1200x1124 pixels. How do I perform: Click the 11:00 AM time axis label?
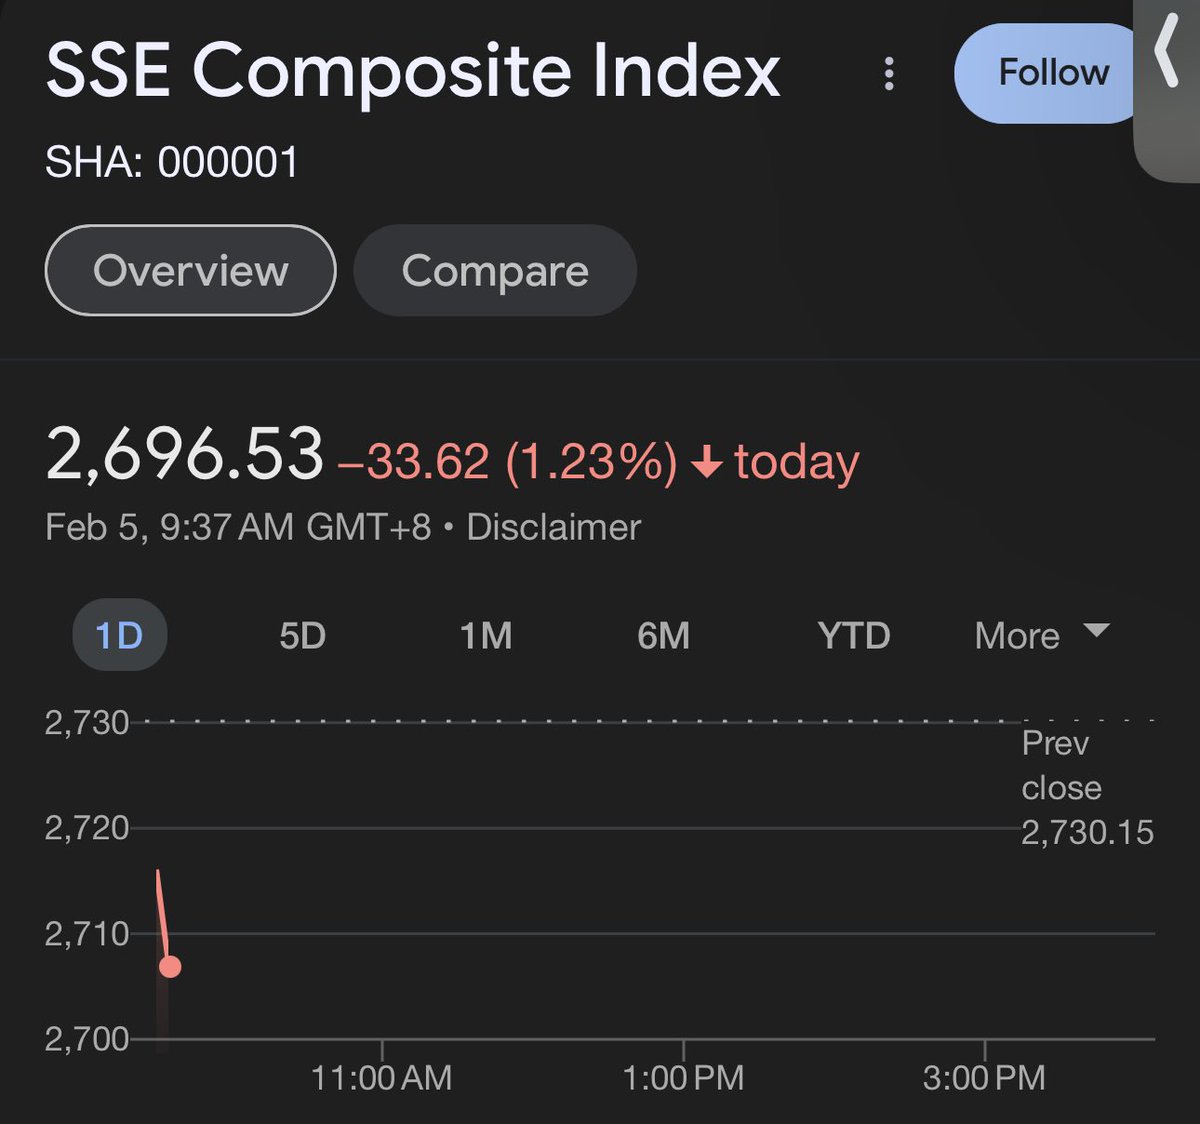(381, 1078)
